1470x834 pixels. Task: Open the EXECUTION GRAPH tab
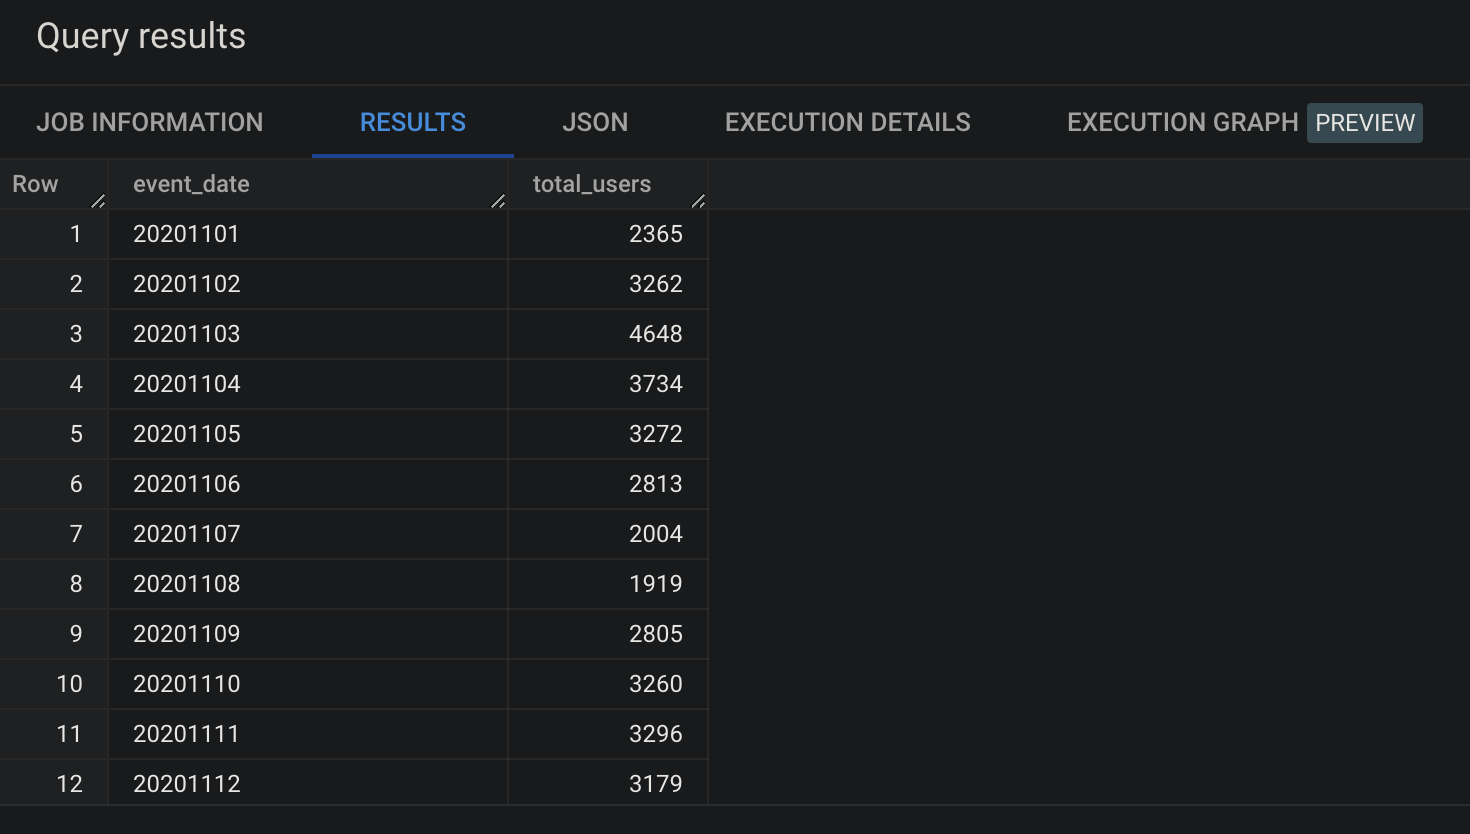point(1182,122)
